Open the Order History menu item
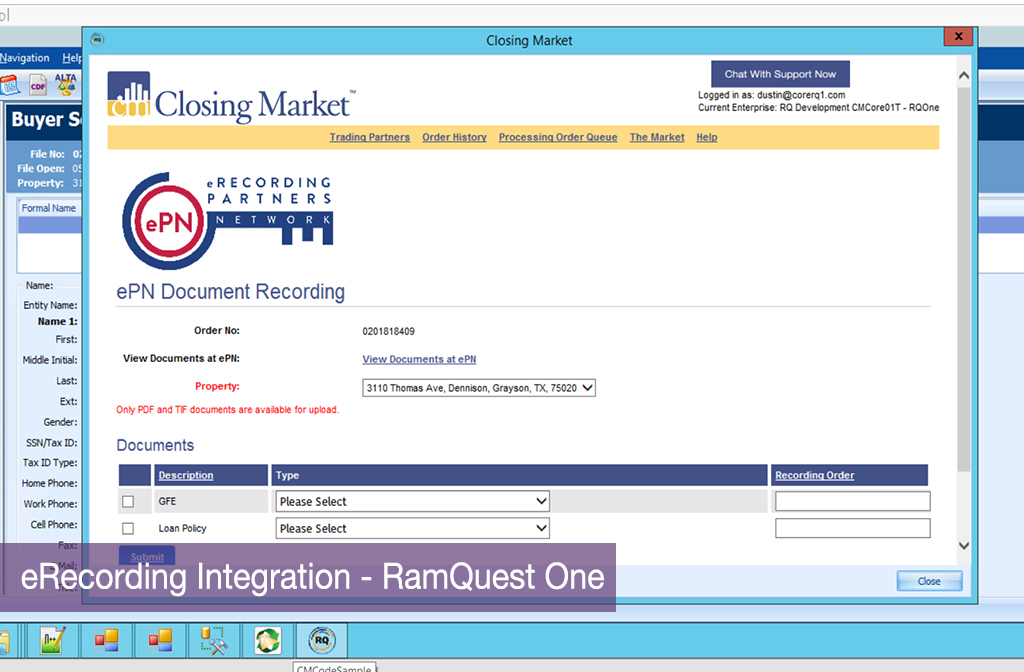The image size is (1024, 672). (454, 137)
